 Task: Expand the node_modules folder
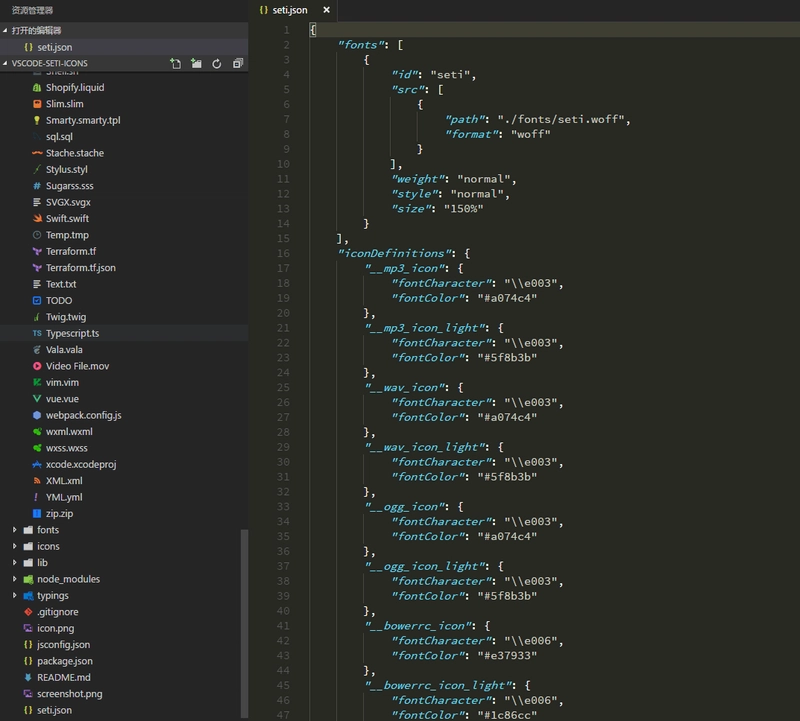(14, 579)
